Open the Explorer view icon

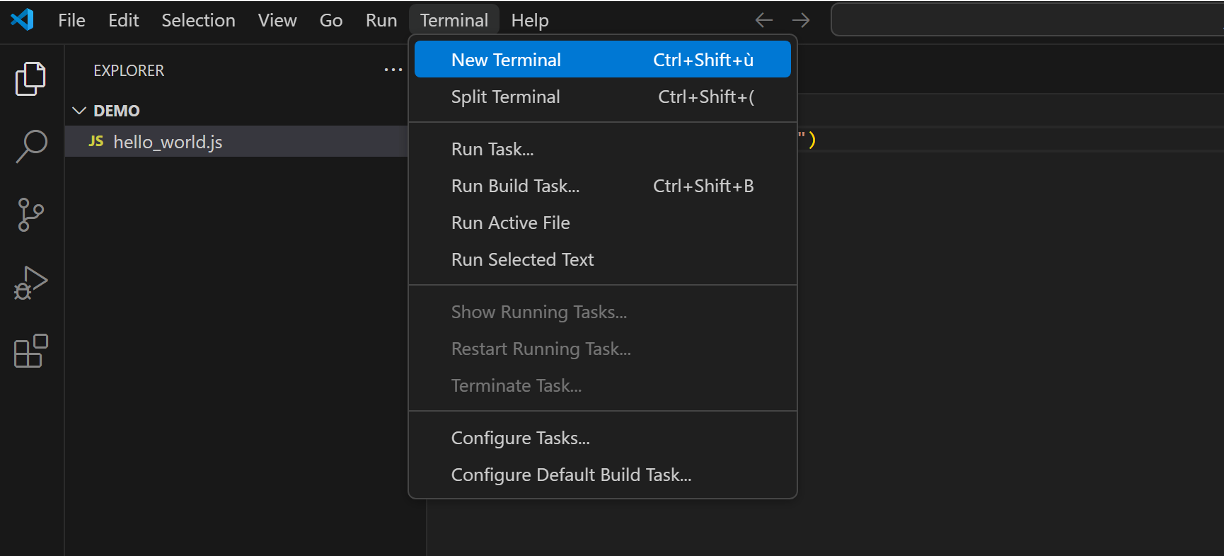tap(31, 79)
